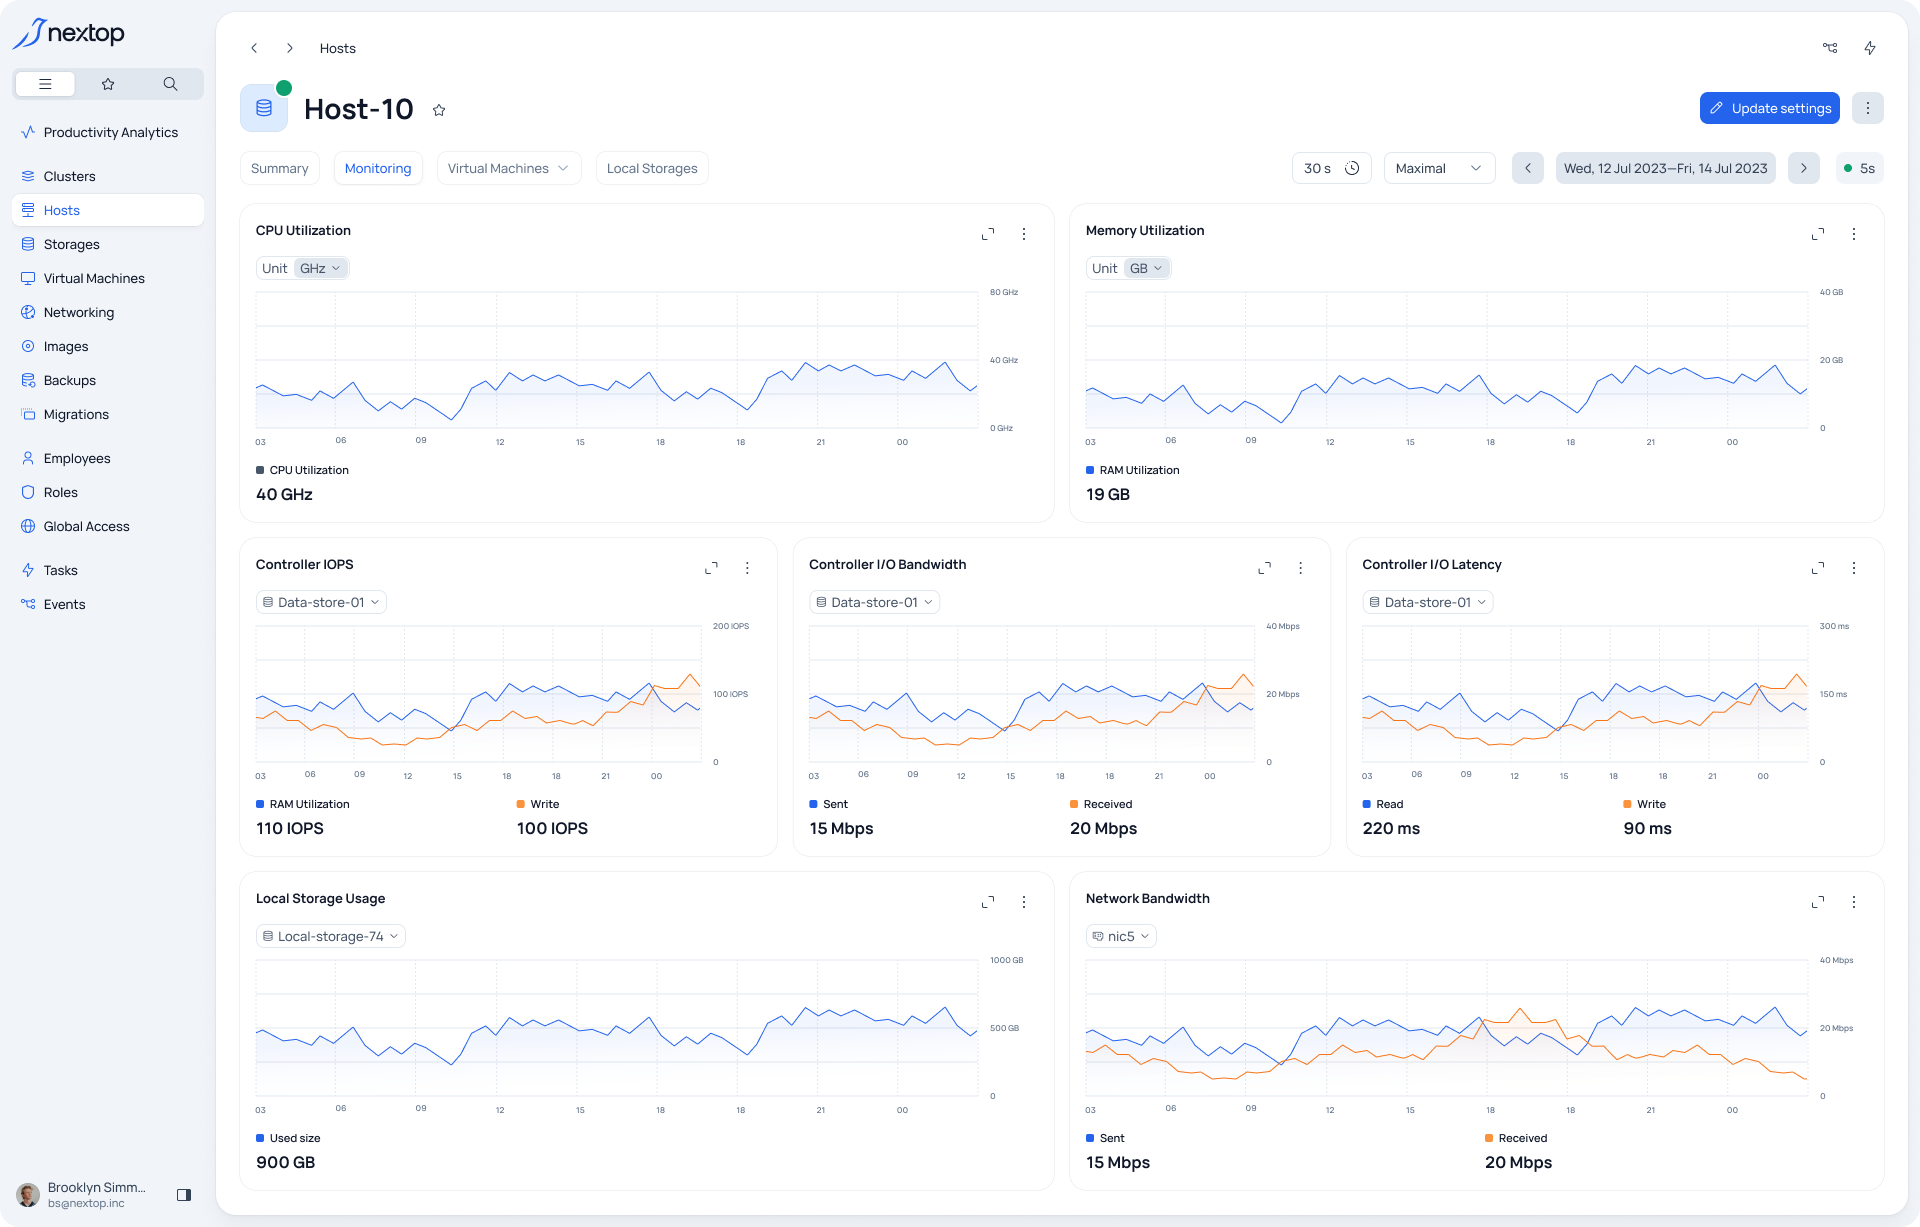Open CPU Utilization card options menu
Screen dimensions: 1920x1227
(1024, 234)
